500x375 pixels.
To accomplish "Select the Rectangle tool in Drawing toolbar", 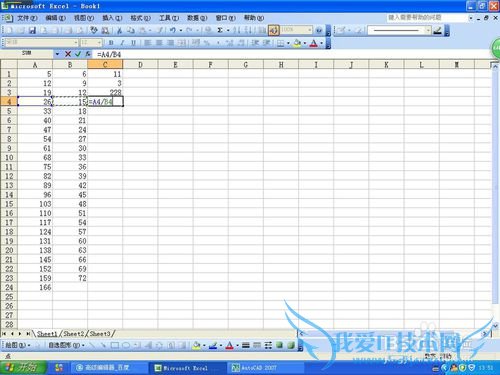I will 115,345.
